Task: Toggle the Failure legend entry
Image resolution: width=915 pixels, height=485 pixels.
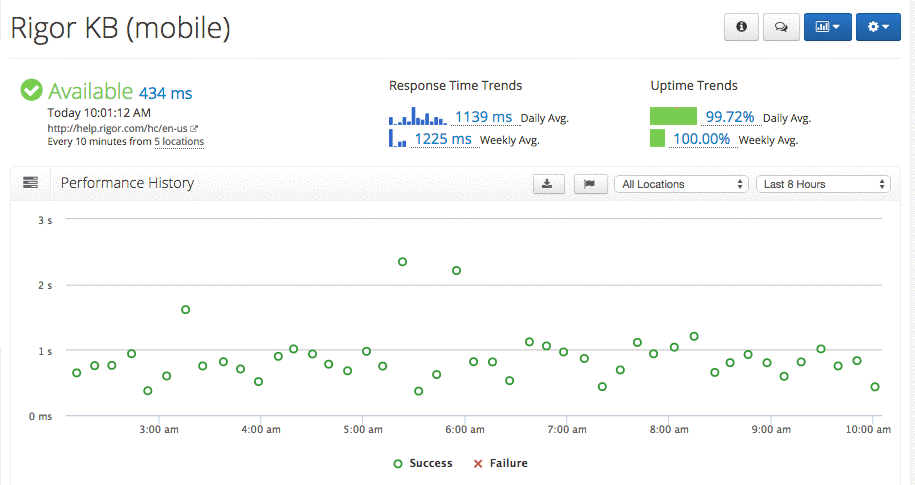Action: (x=500, y=463)
